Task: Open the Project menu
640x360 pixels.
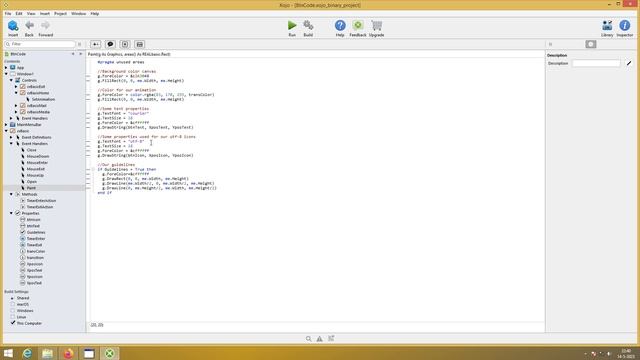Action: (x=60, y=13)
